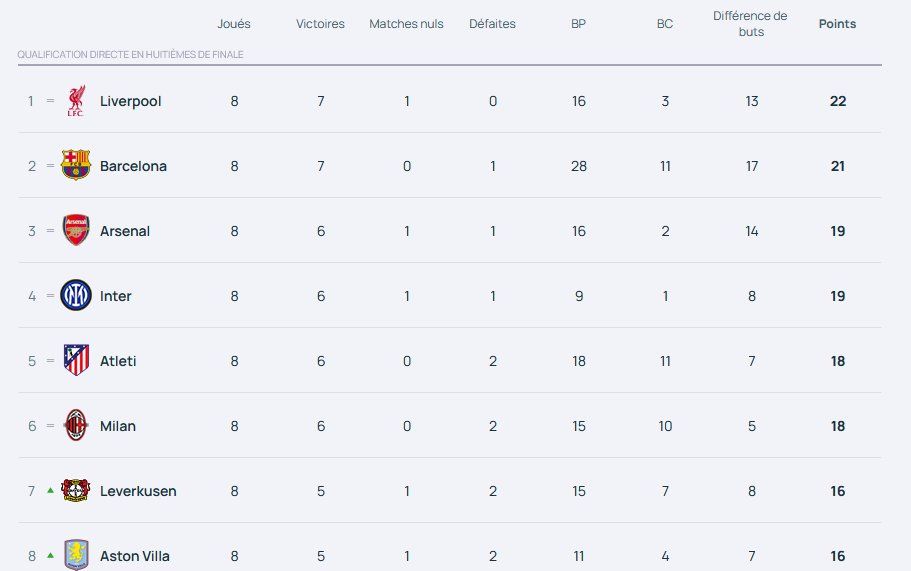Click the Victoires column header
Screen dimensions: 911x571
[320, 24]
